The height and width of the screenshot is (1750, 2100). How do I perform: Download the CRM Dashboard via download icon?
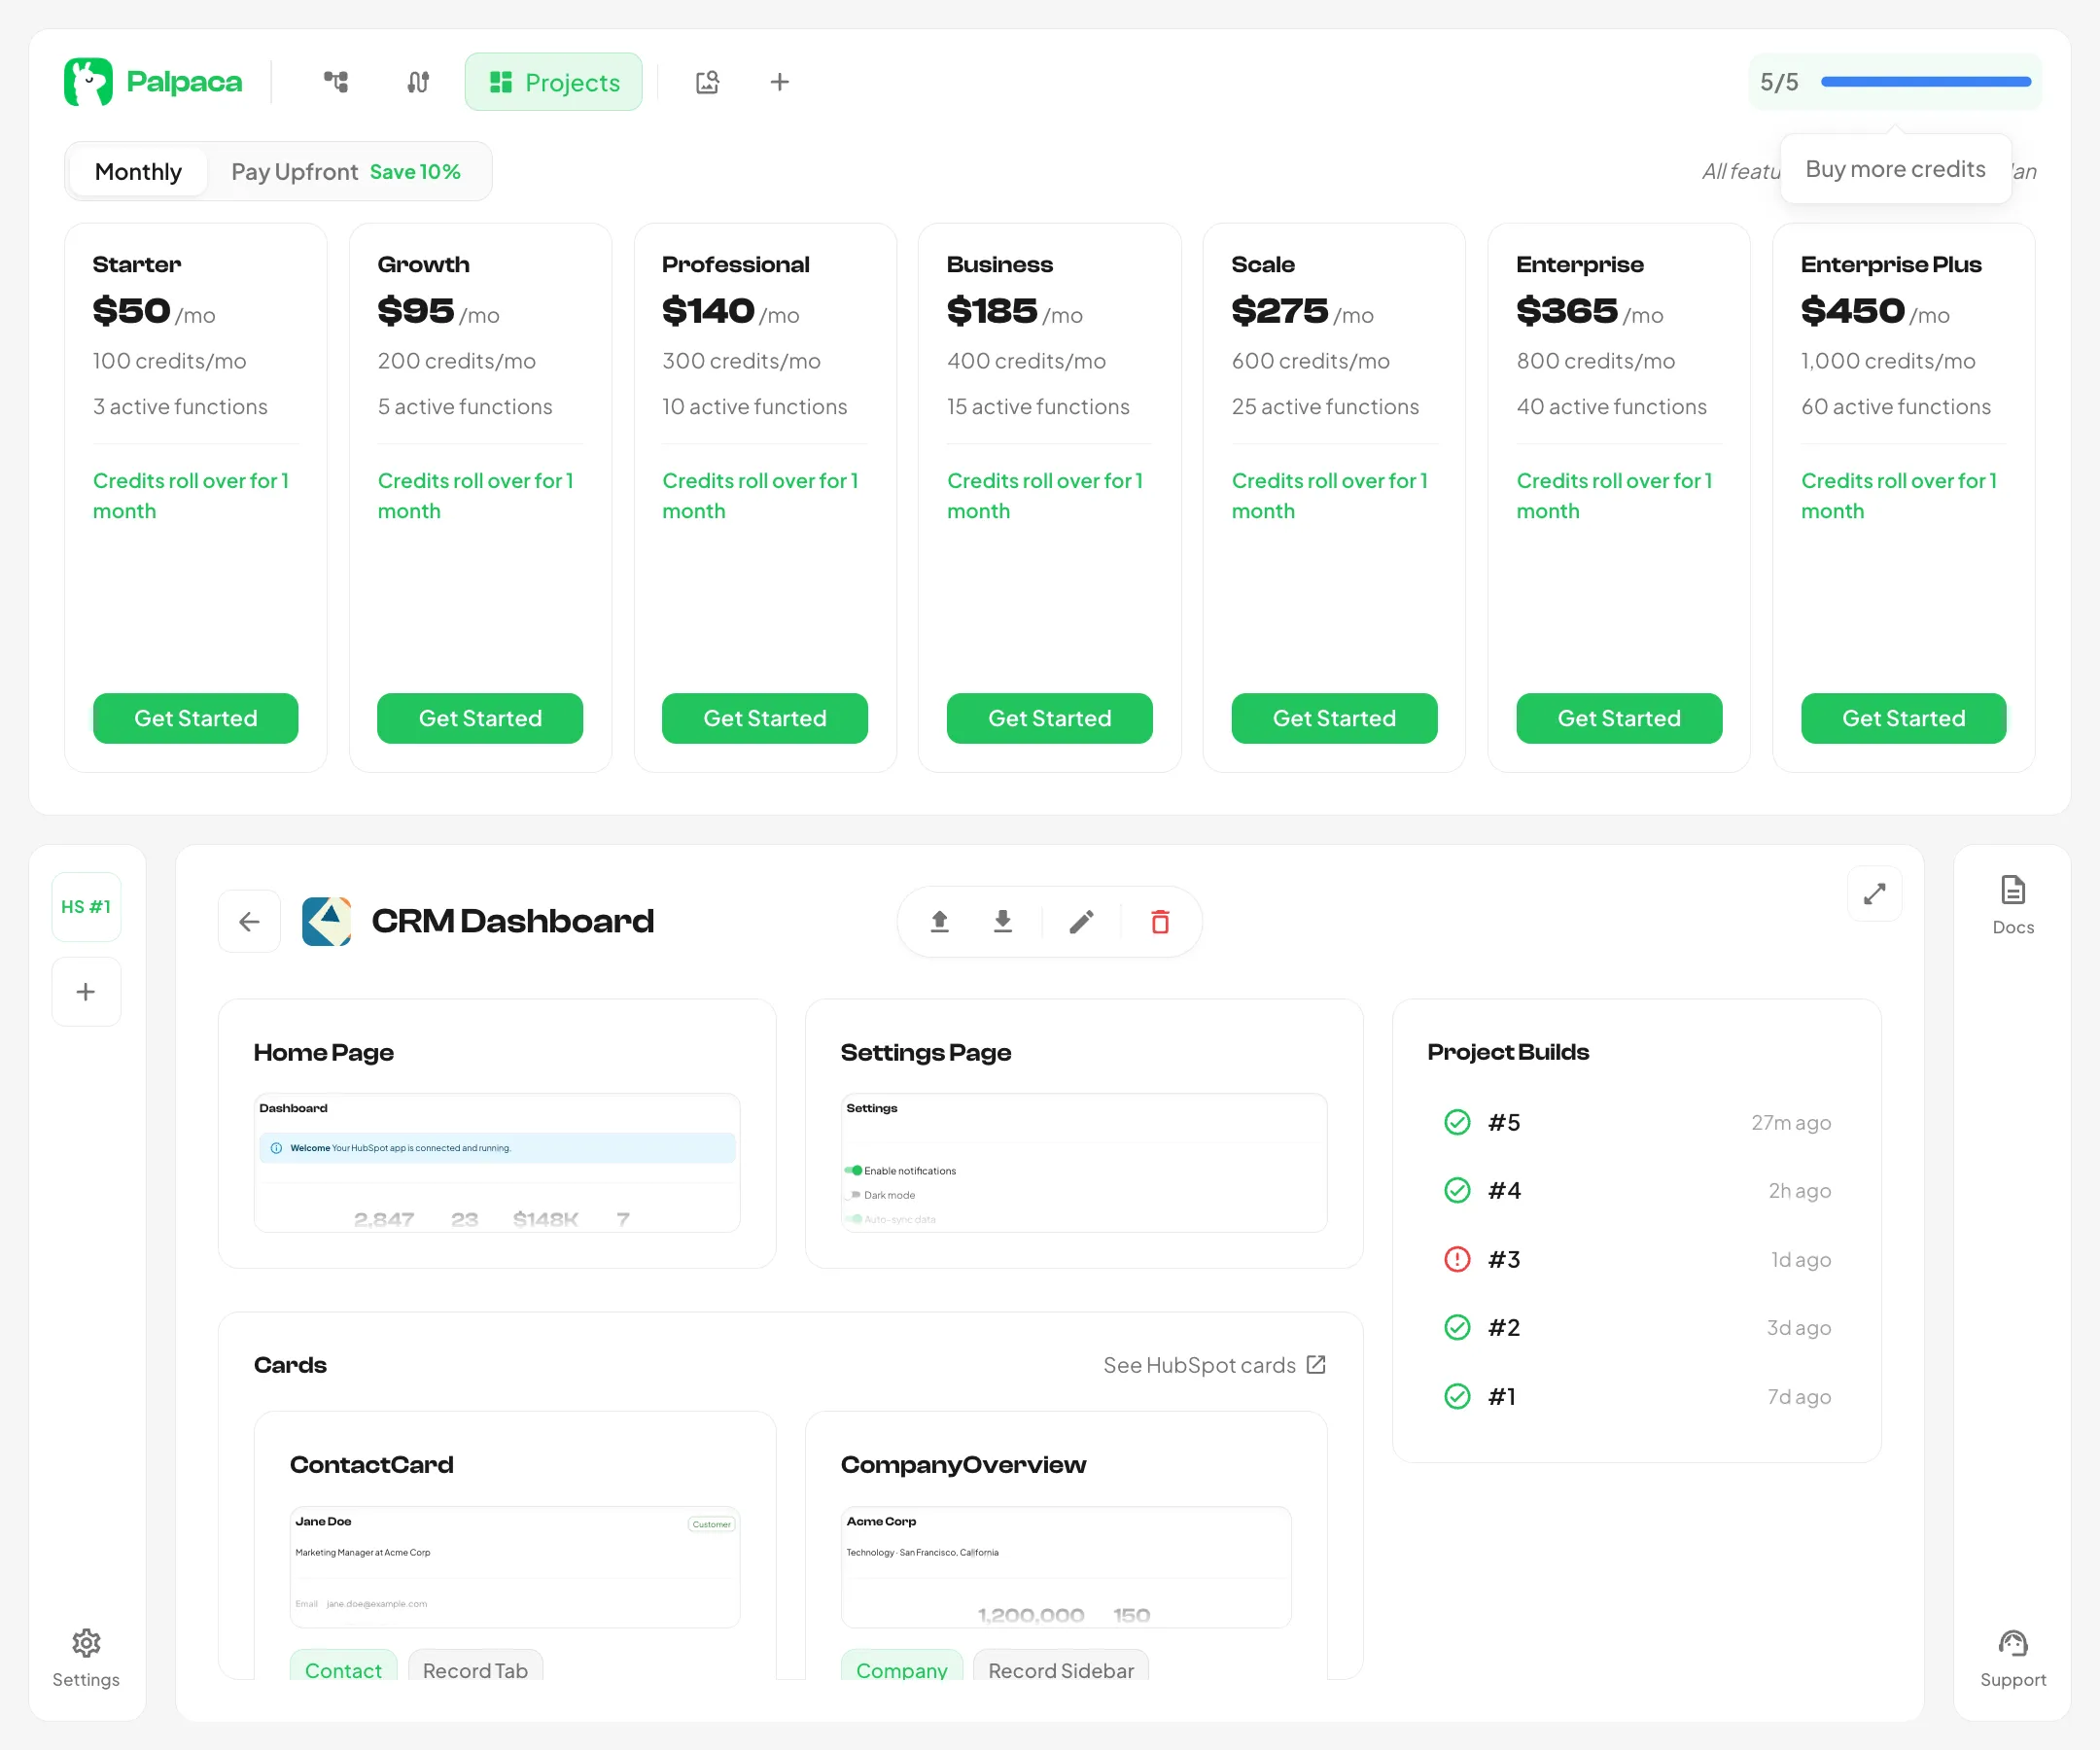1003,921
